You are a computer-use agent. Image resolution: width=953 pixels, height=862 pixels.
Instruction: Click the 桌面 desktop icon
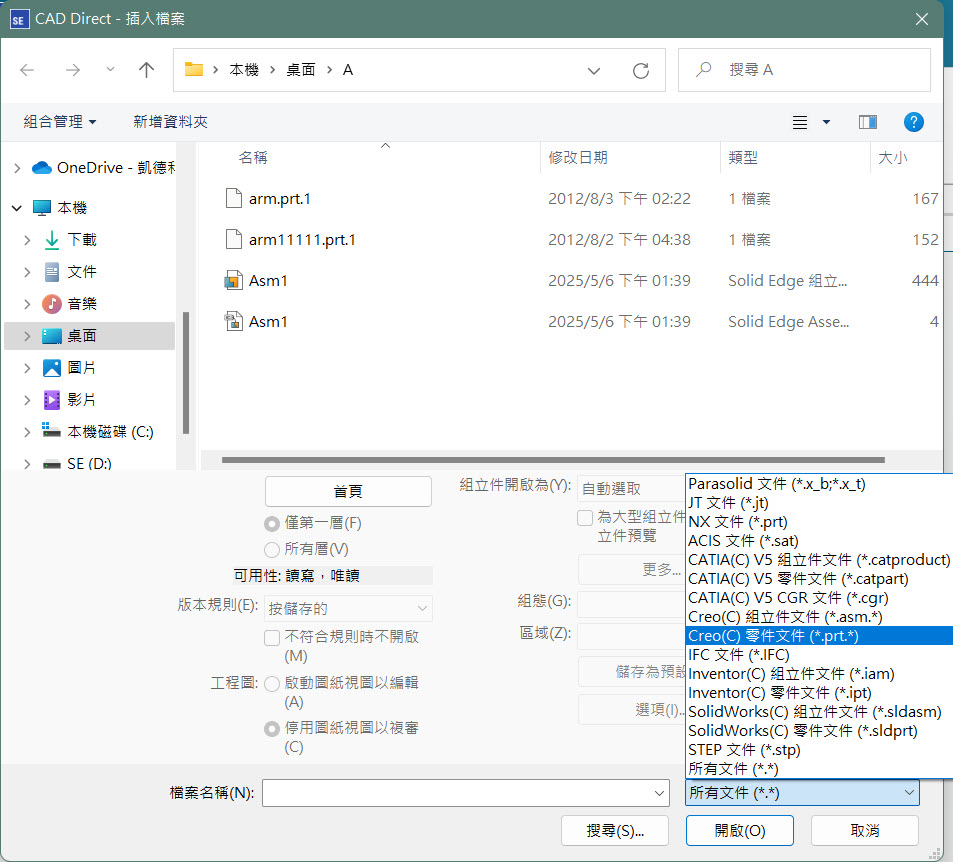pos(52,336)
